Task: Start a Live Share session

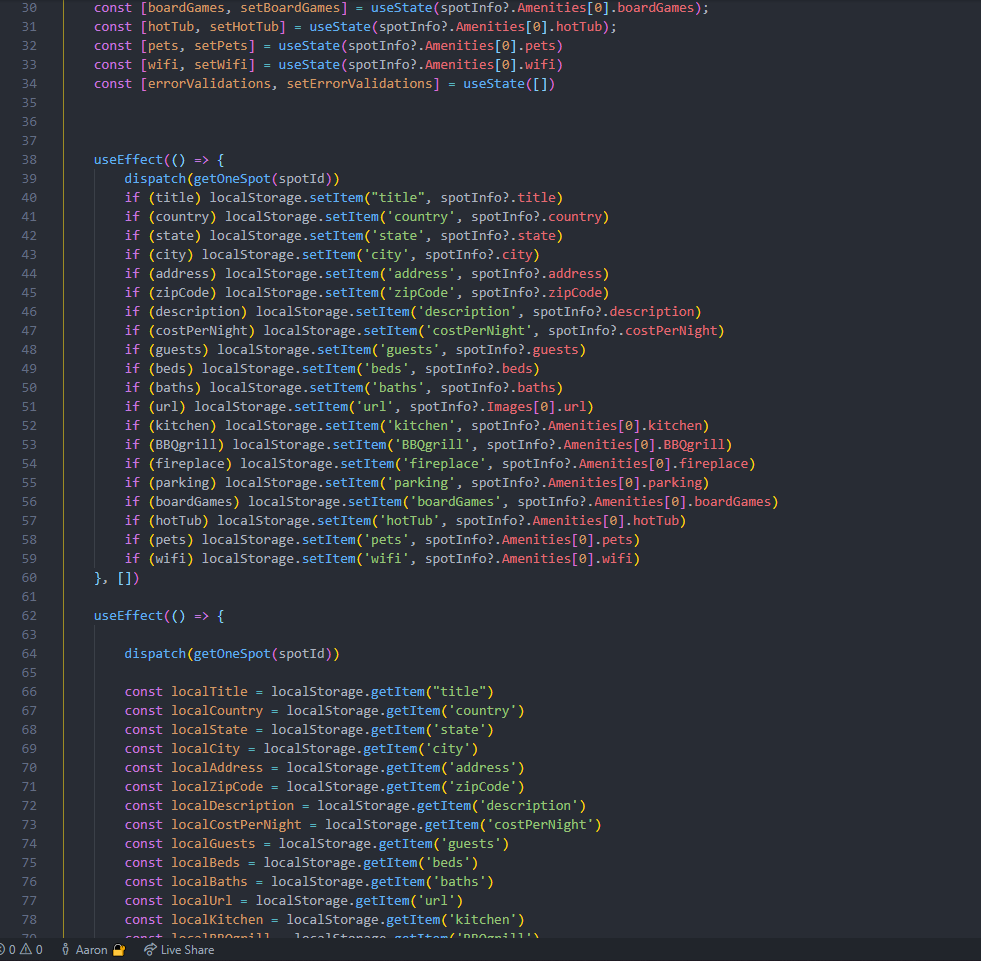Action: [x=179, y=950]
